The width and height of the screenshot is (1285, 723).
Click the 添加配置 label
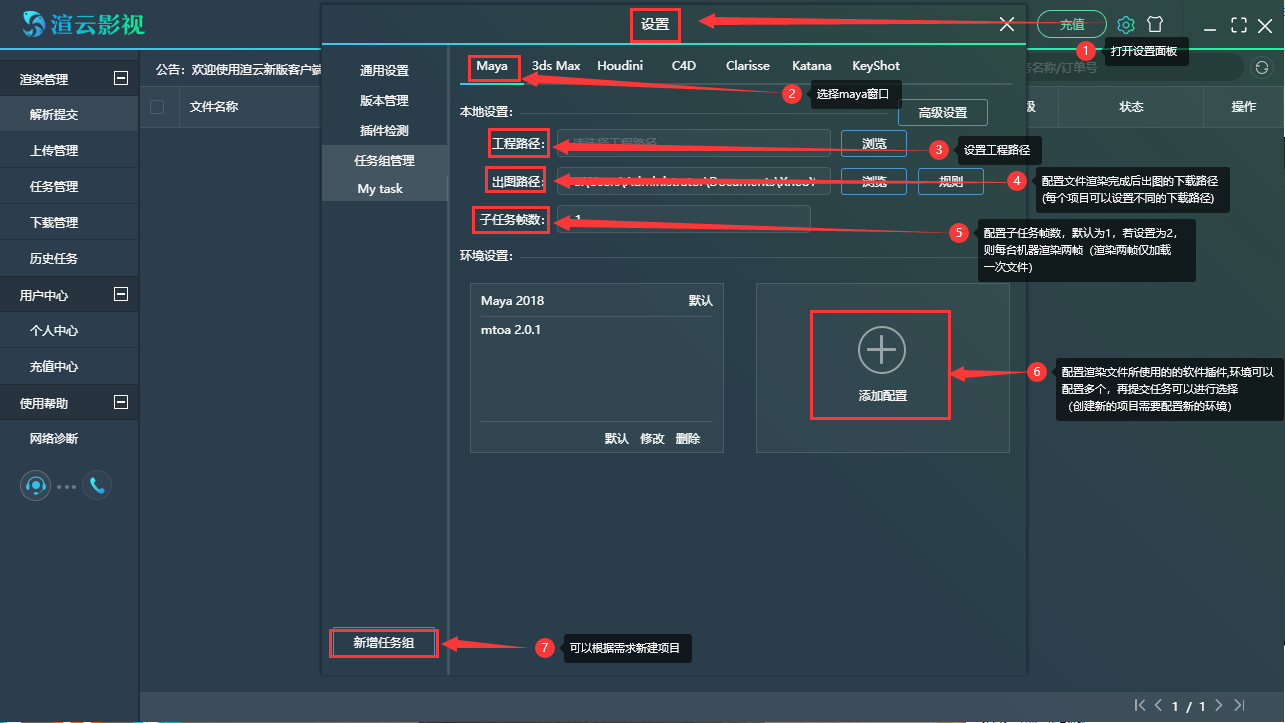pyautogui.click(x=883, y=396)
